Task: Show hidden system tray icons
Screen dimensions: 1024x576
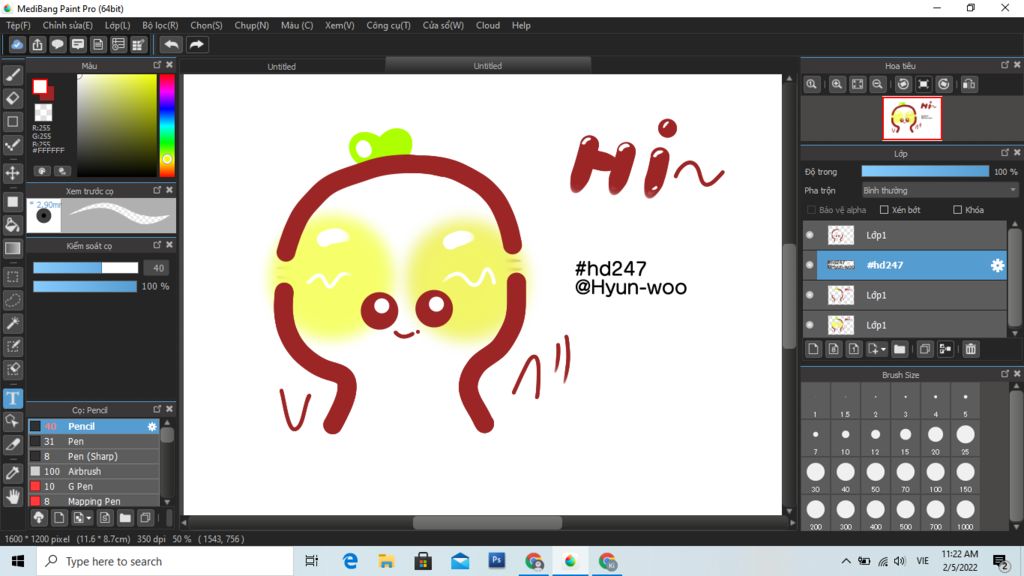Action: (x=846, y=561)
